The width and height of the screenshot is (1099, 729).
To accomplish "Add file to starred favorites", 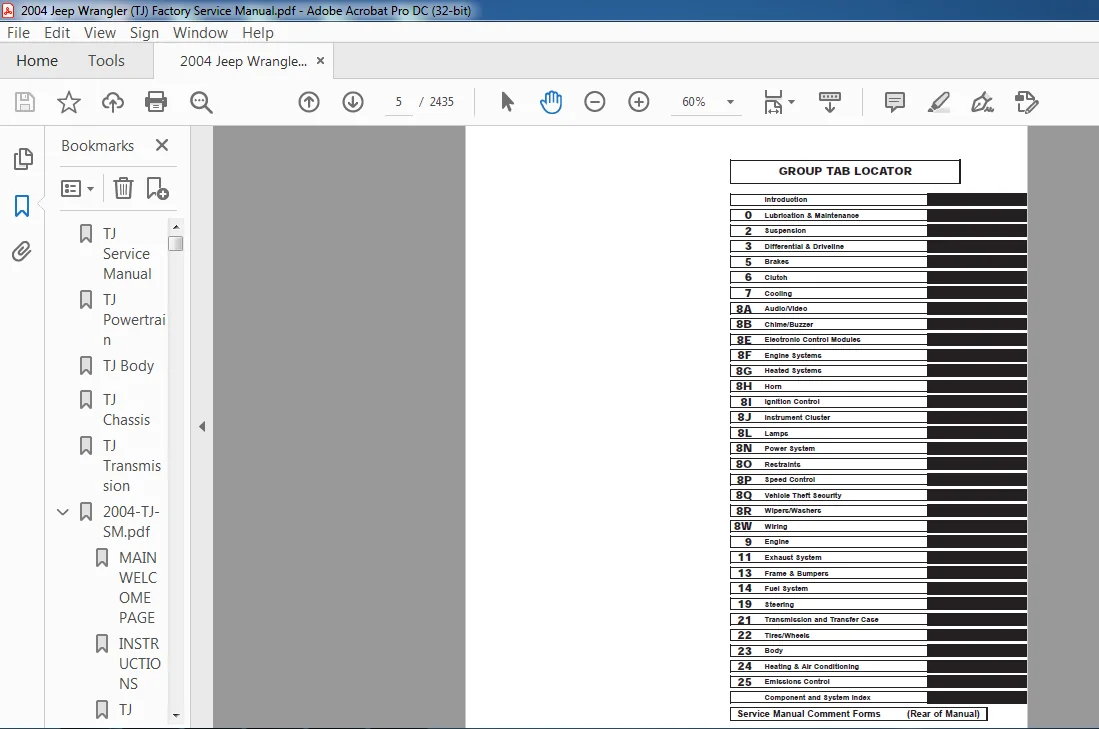I will point(69,102).
